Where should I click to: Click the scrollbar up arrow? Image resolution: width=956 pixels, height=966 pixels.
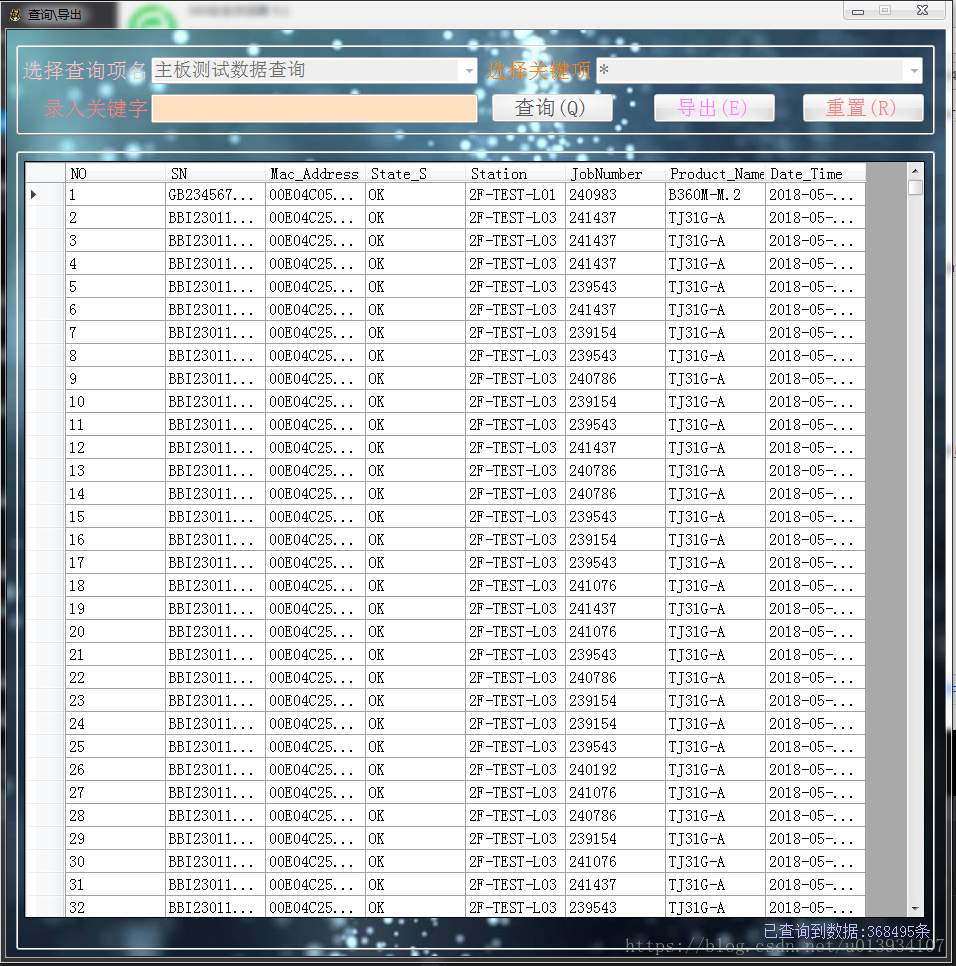915,171
